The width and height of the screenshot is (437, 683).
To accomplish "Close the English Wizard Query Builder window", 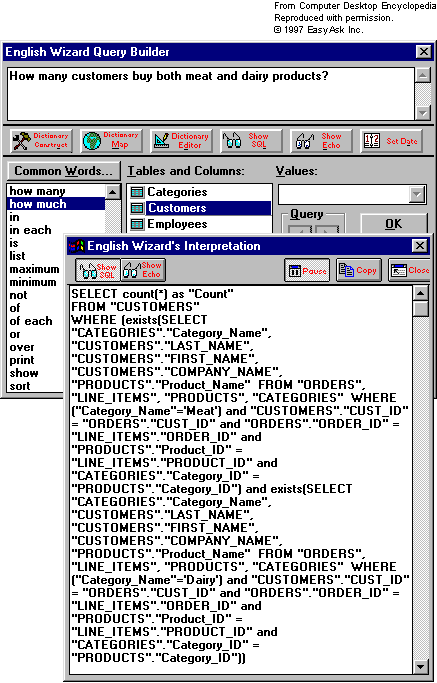I will (x=423, y=52).
